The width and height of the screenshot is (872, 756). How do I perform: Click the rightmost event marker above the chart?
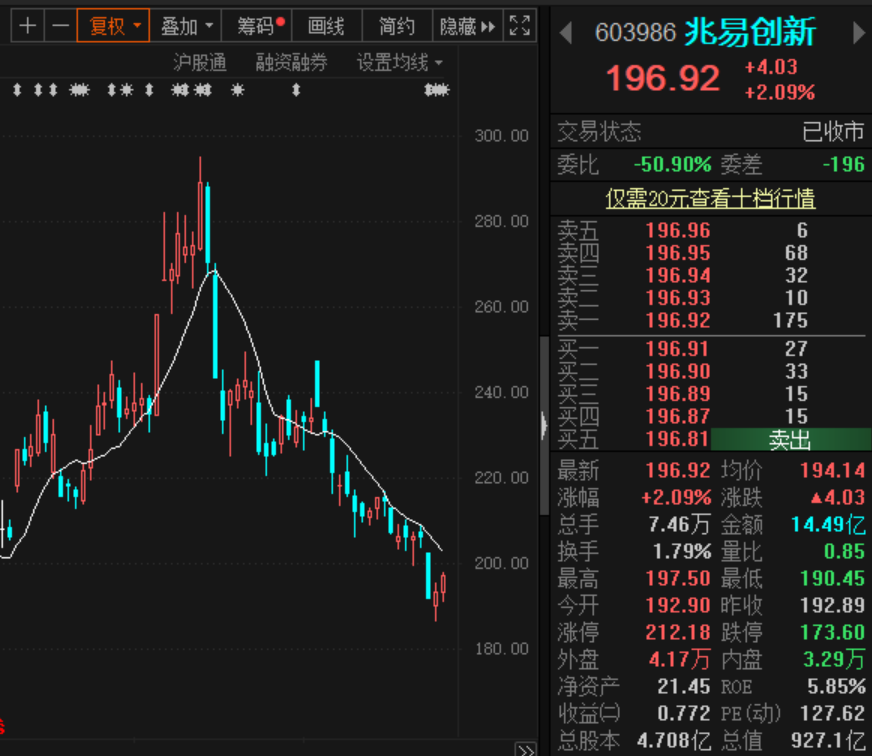[437, 90]
